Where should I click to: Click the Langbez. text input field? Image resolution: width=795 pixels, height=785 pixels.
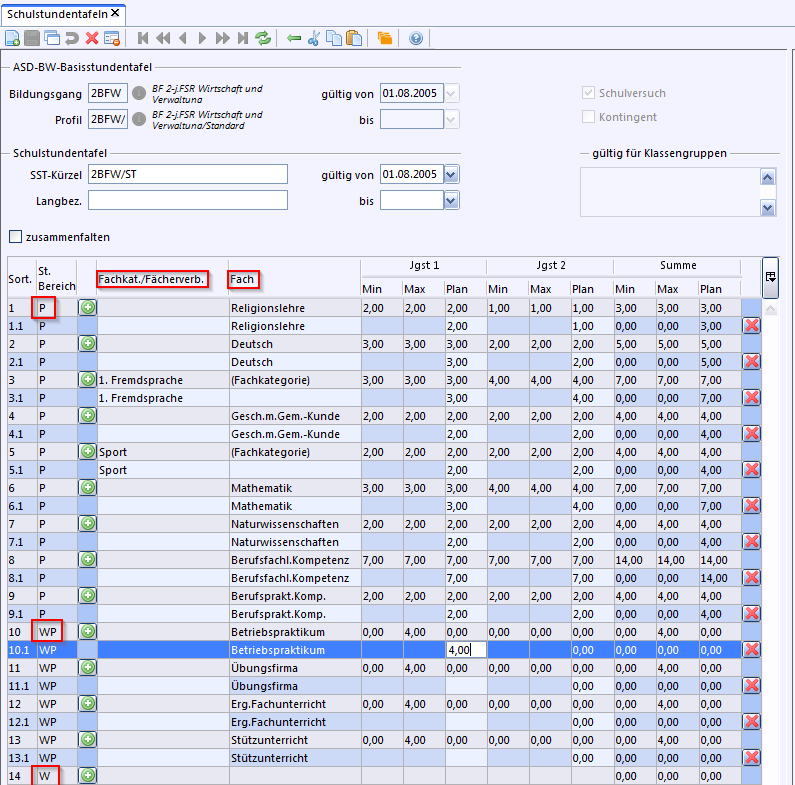[x=187, y=200]
